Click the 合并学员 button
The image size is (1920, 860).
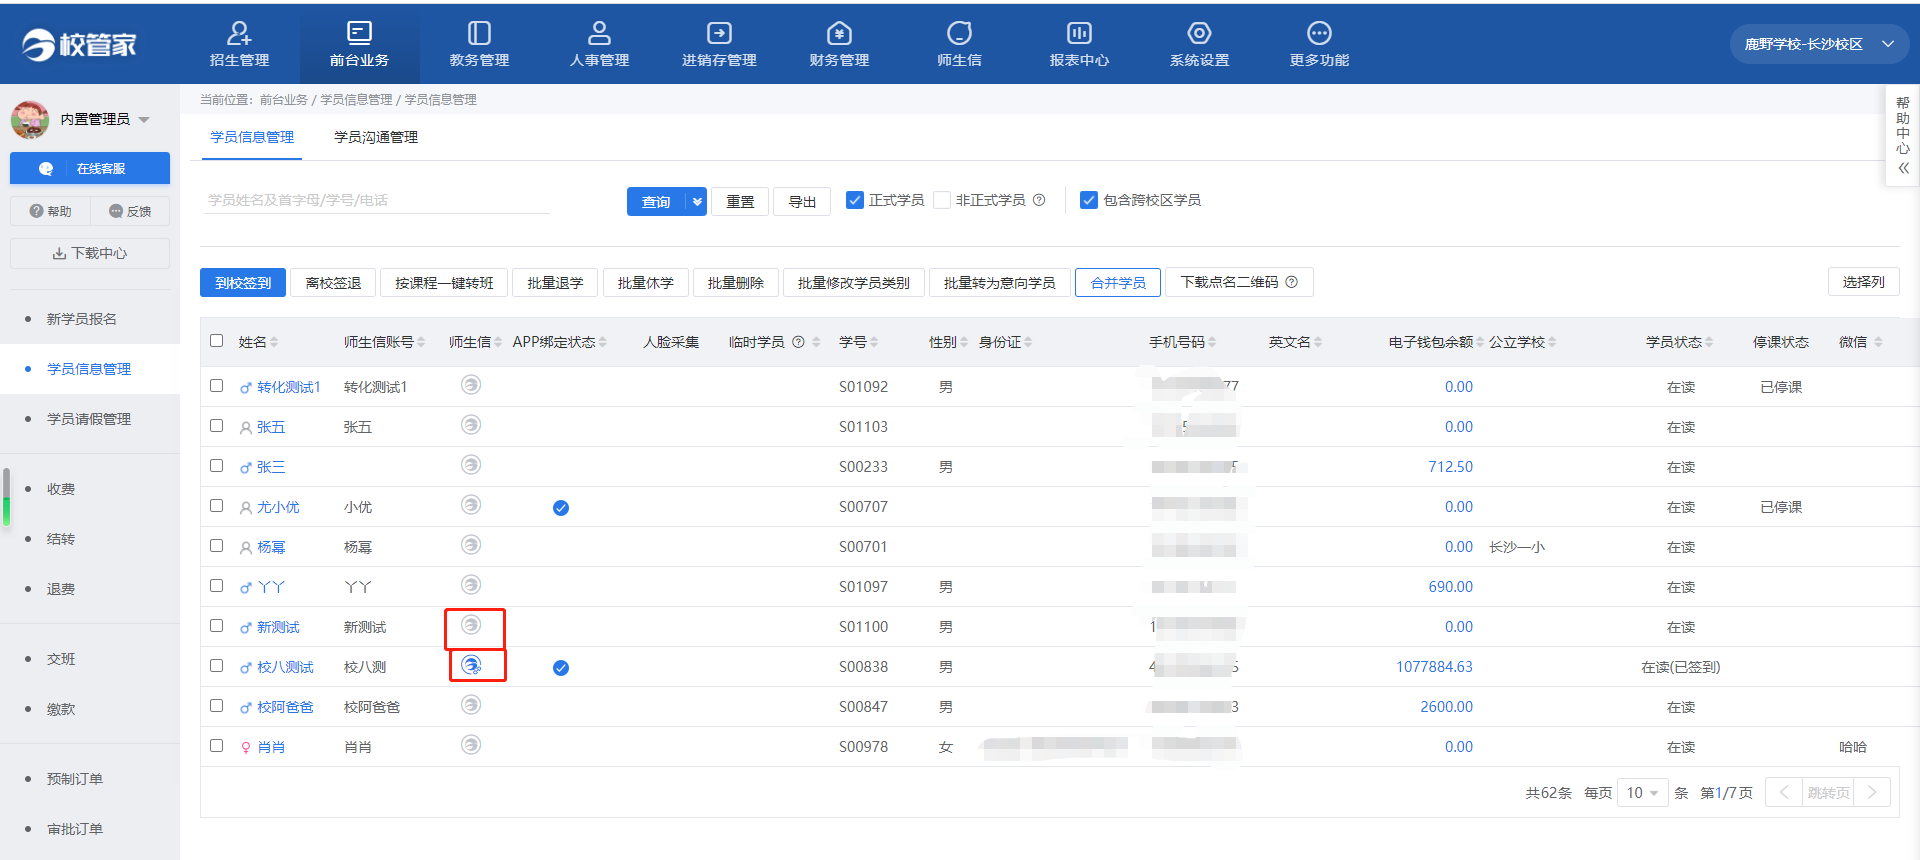[x=1118, y=283]
